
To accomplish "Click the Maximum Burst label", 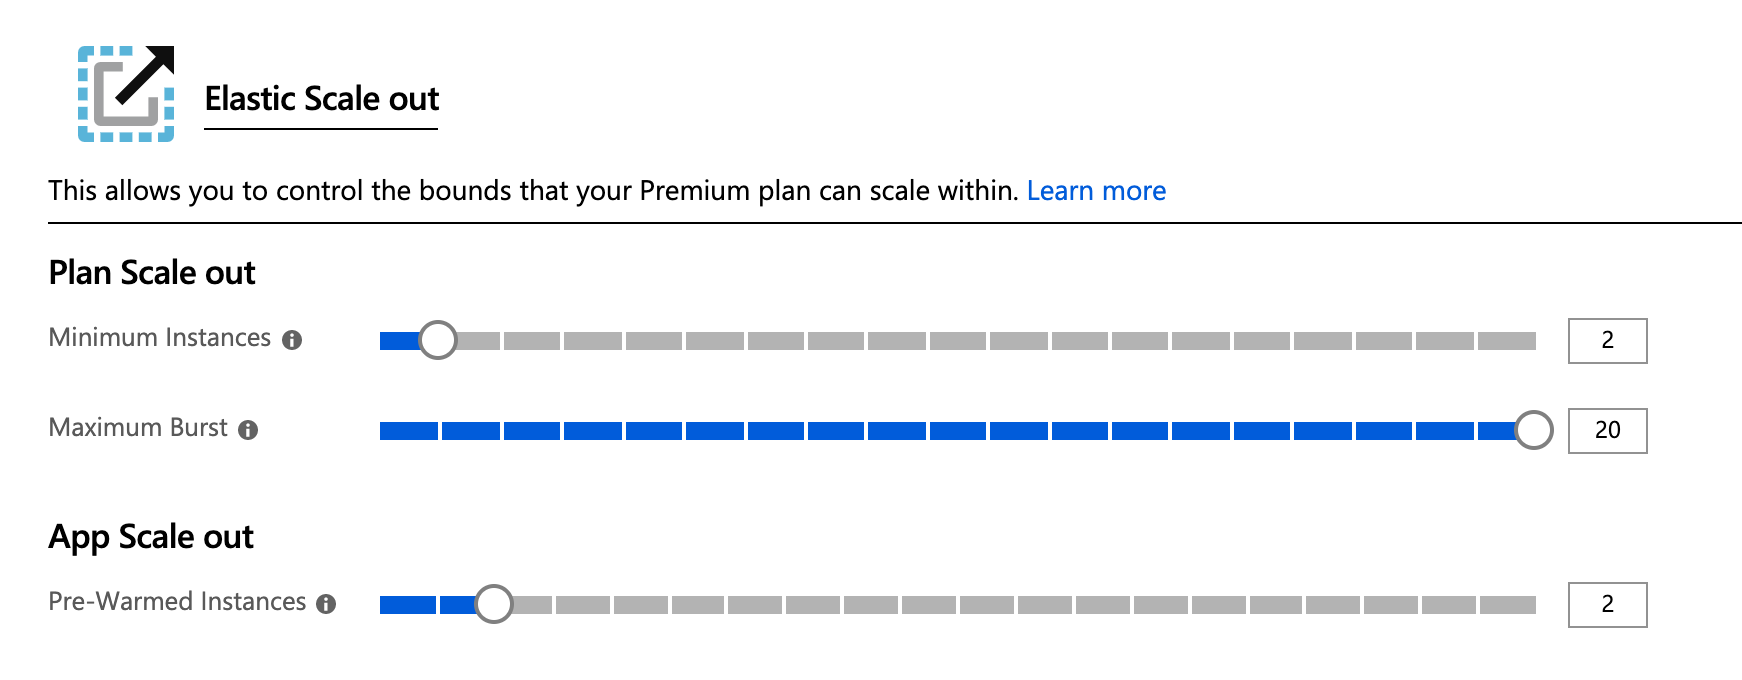I will click(140, 430).
